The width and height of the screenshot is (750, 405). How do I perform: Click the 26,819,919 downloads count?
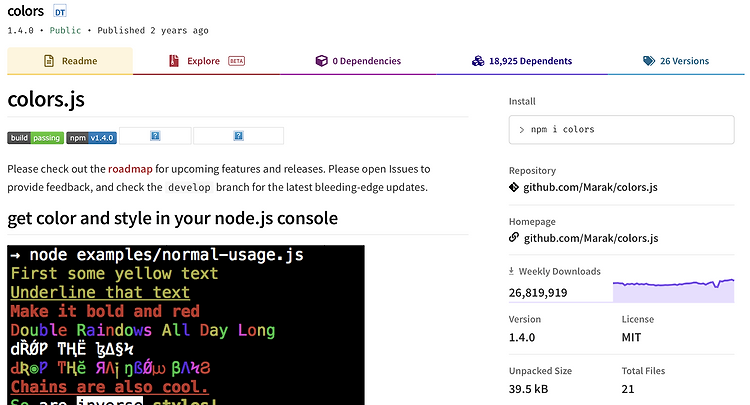pyautogui.click(x=538, y=293)
